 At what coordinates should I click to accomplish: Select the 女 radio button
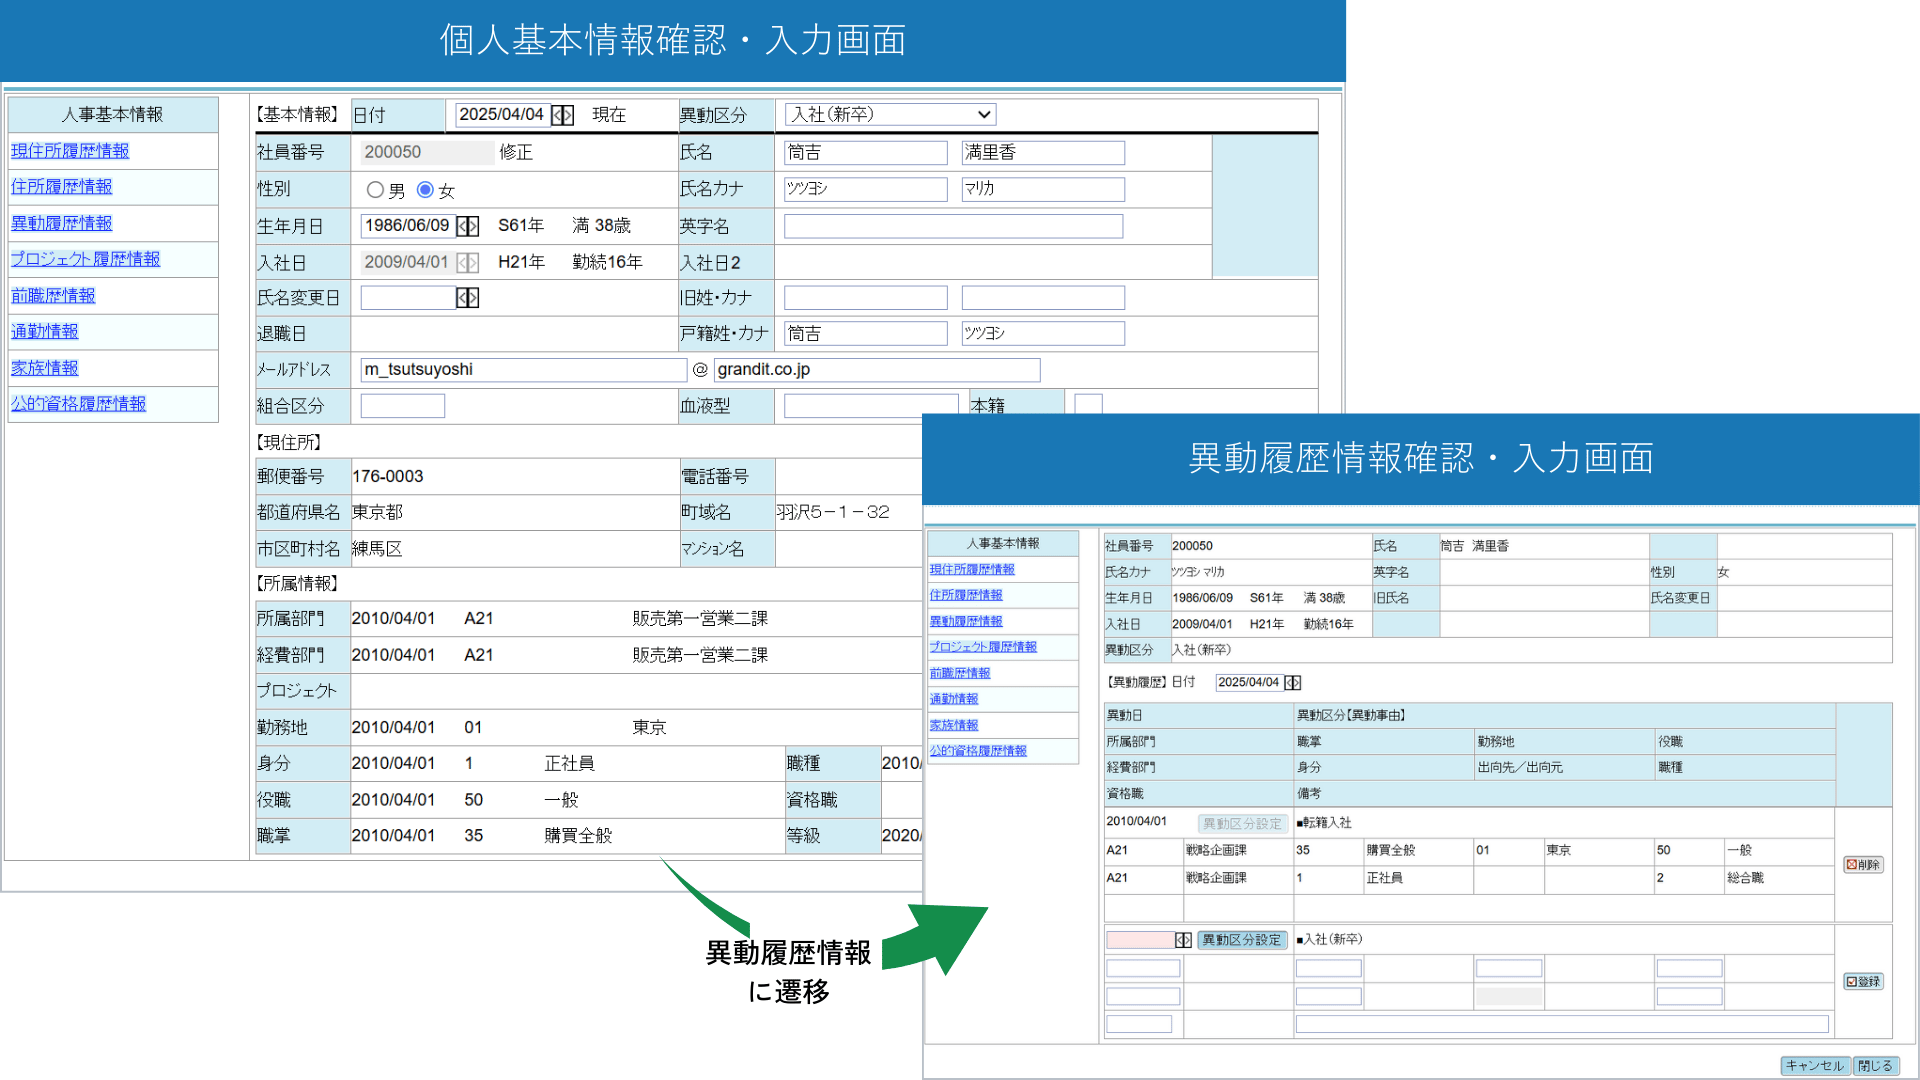point(425,190)
